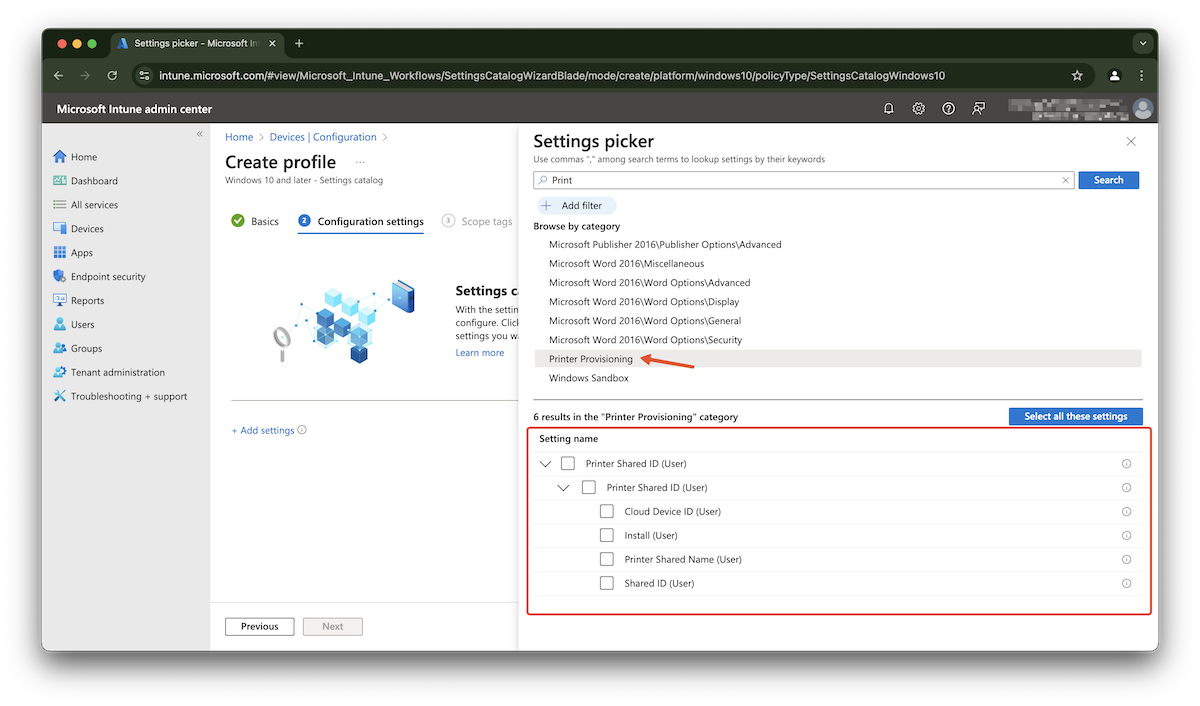
Task: Open the portal settings gear icon
Action: coord(918,108)
